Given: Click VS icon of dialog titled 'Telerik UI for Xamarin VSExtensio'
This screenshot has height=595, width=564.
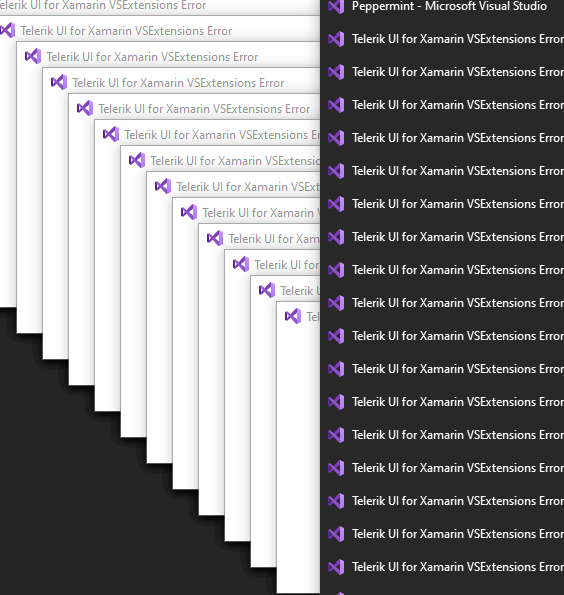Looking at the screenshot, I should click(137, 160).
